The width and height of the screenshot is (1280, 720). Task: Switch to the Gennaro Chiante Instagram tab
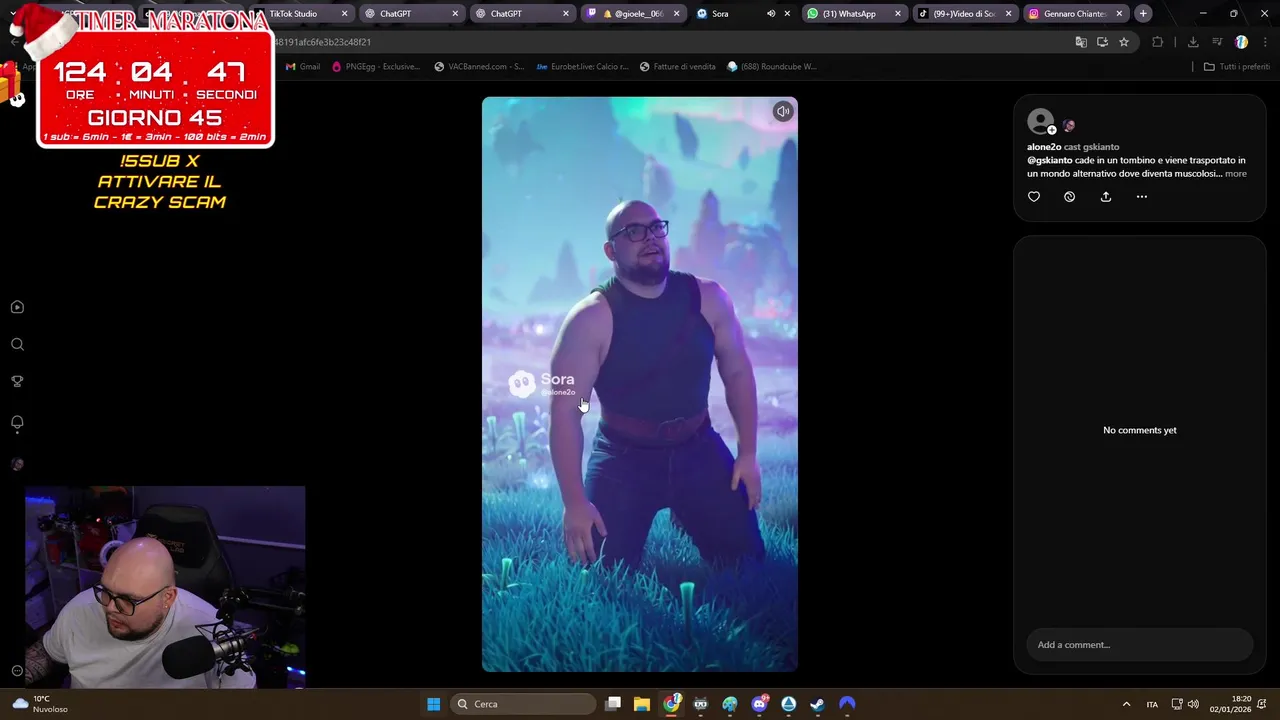coord(1074,14)
